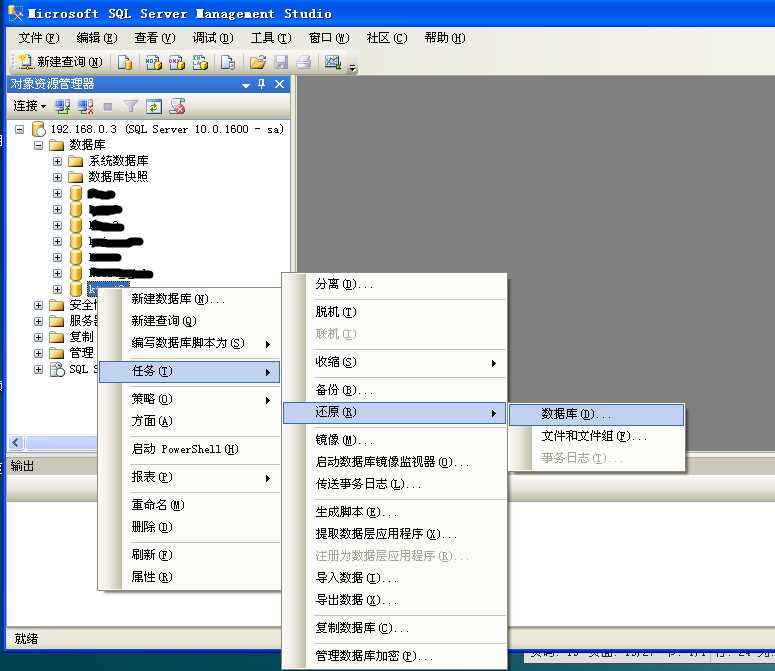Choose 属性(R) in context menu
The height and width of the screenshot is (671, 775).
click(189, 577)
